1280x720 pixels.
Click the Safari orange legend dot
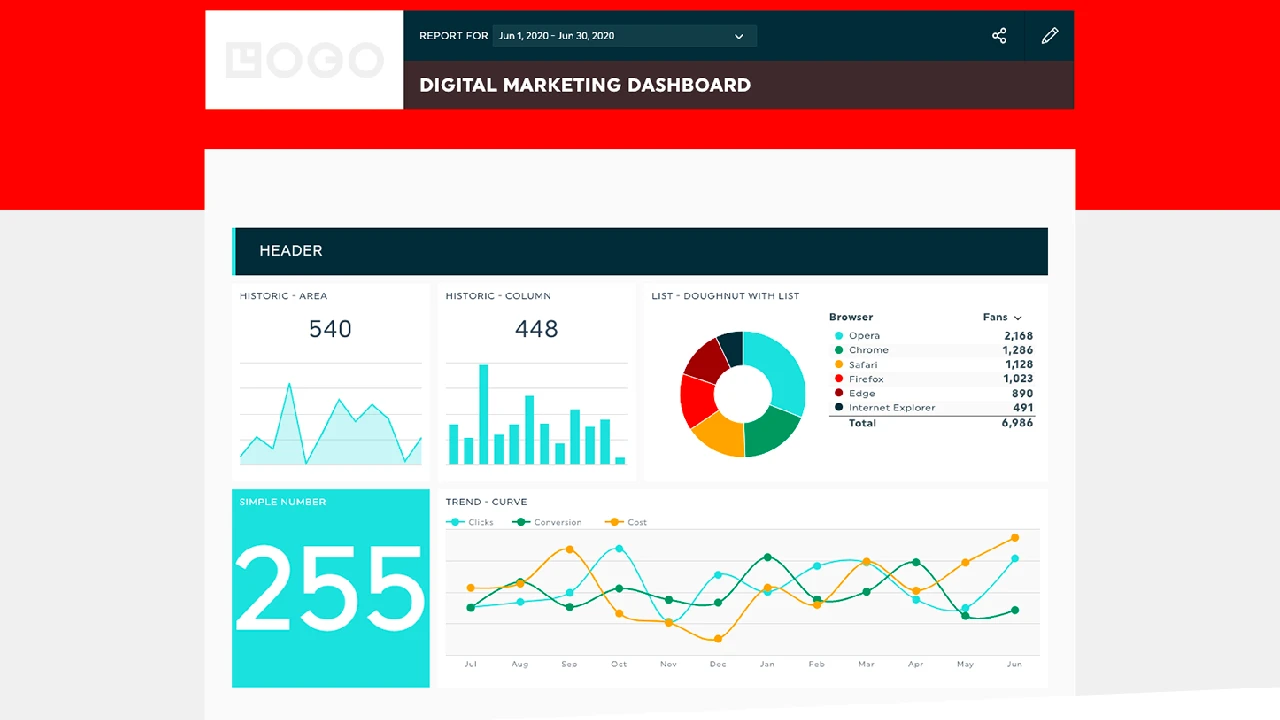point(838,365)
